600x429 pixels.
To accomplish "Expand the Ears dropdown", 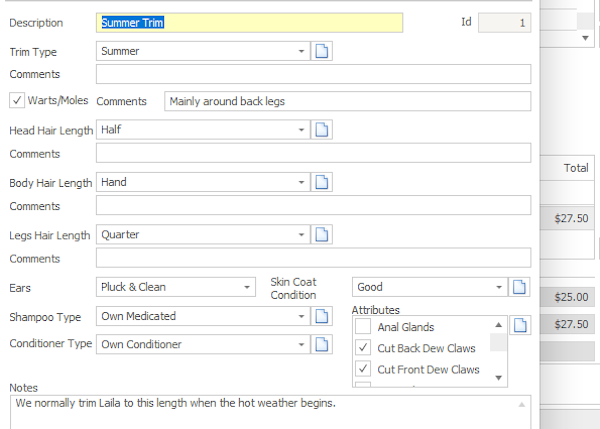I will 247,287.
